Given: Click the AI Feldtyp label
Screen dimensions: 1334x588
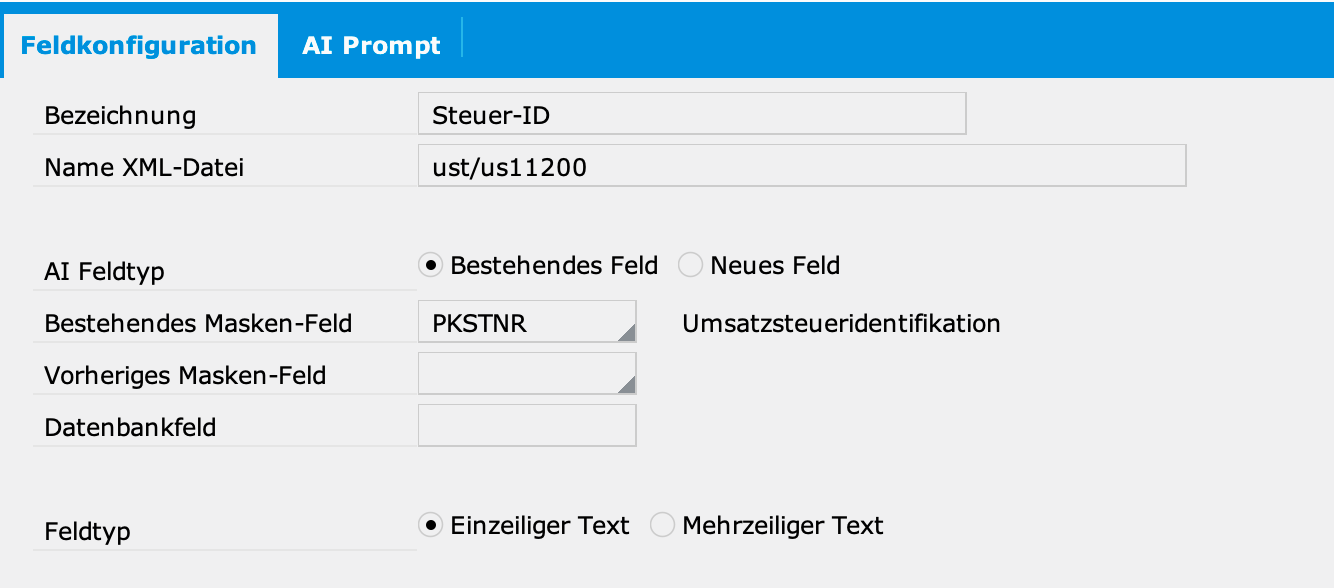Looking at the screenshot, I should click(x=104, y=272).
